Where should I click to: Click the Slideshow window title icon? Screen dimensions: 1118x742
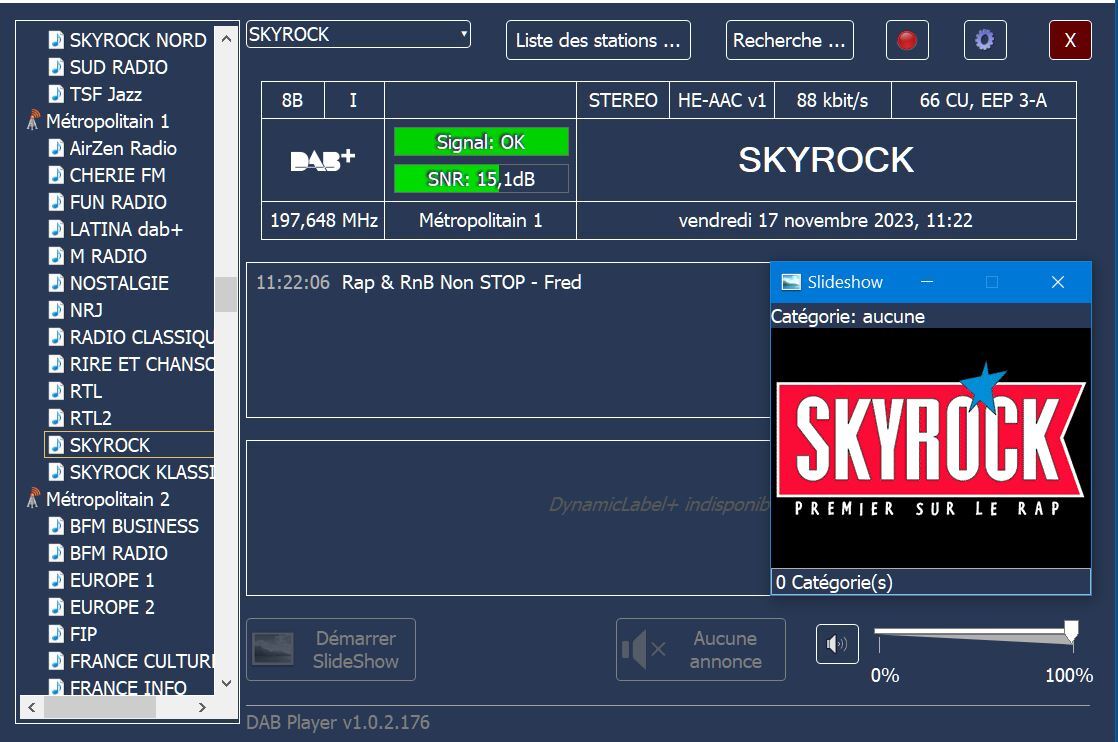[791, 282]
